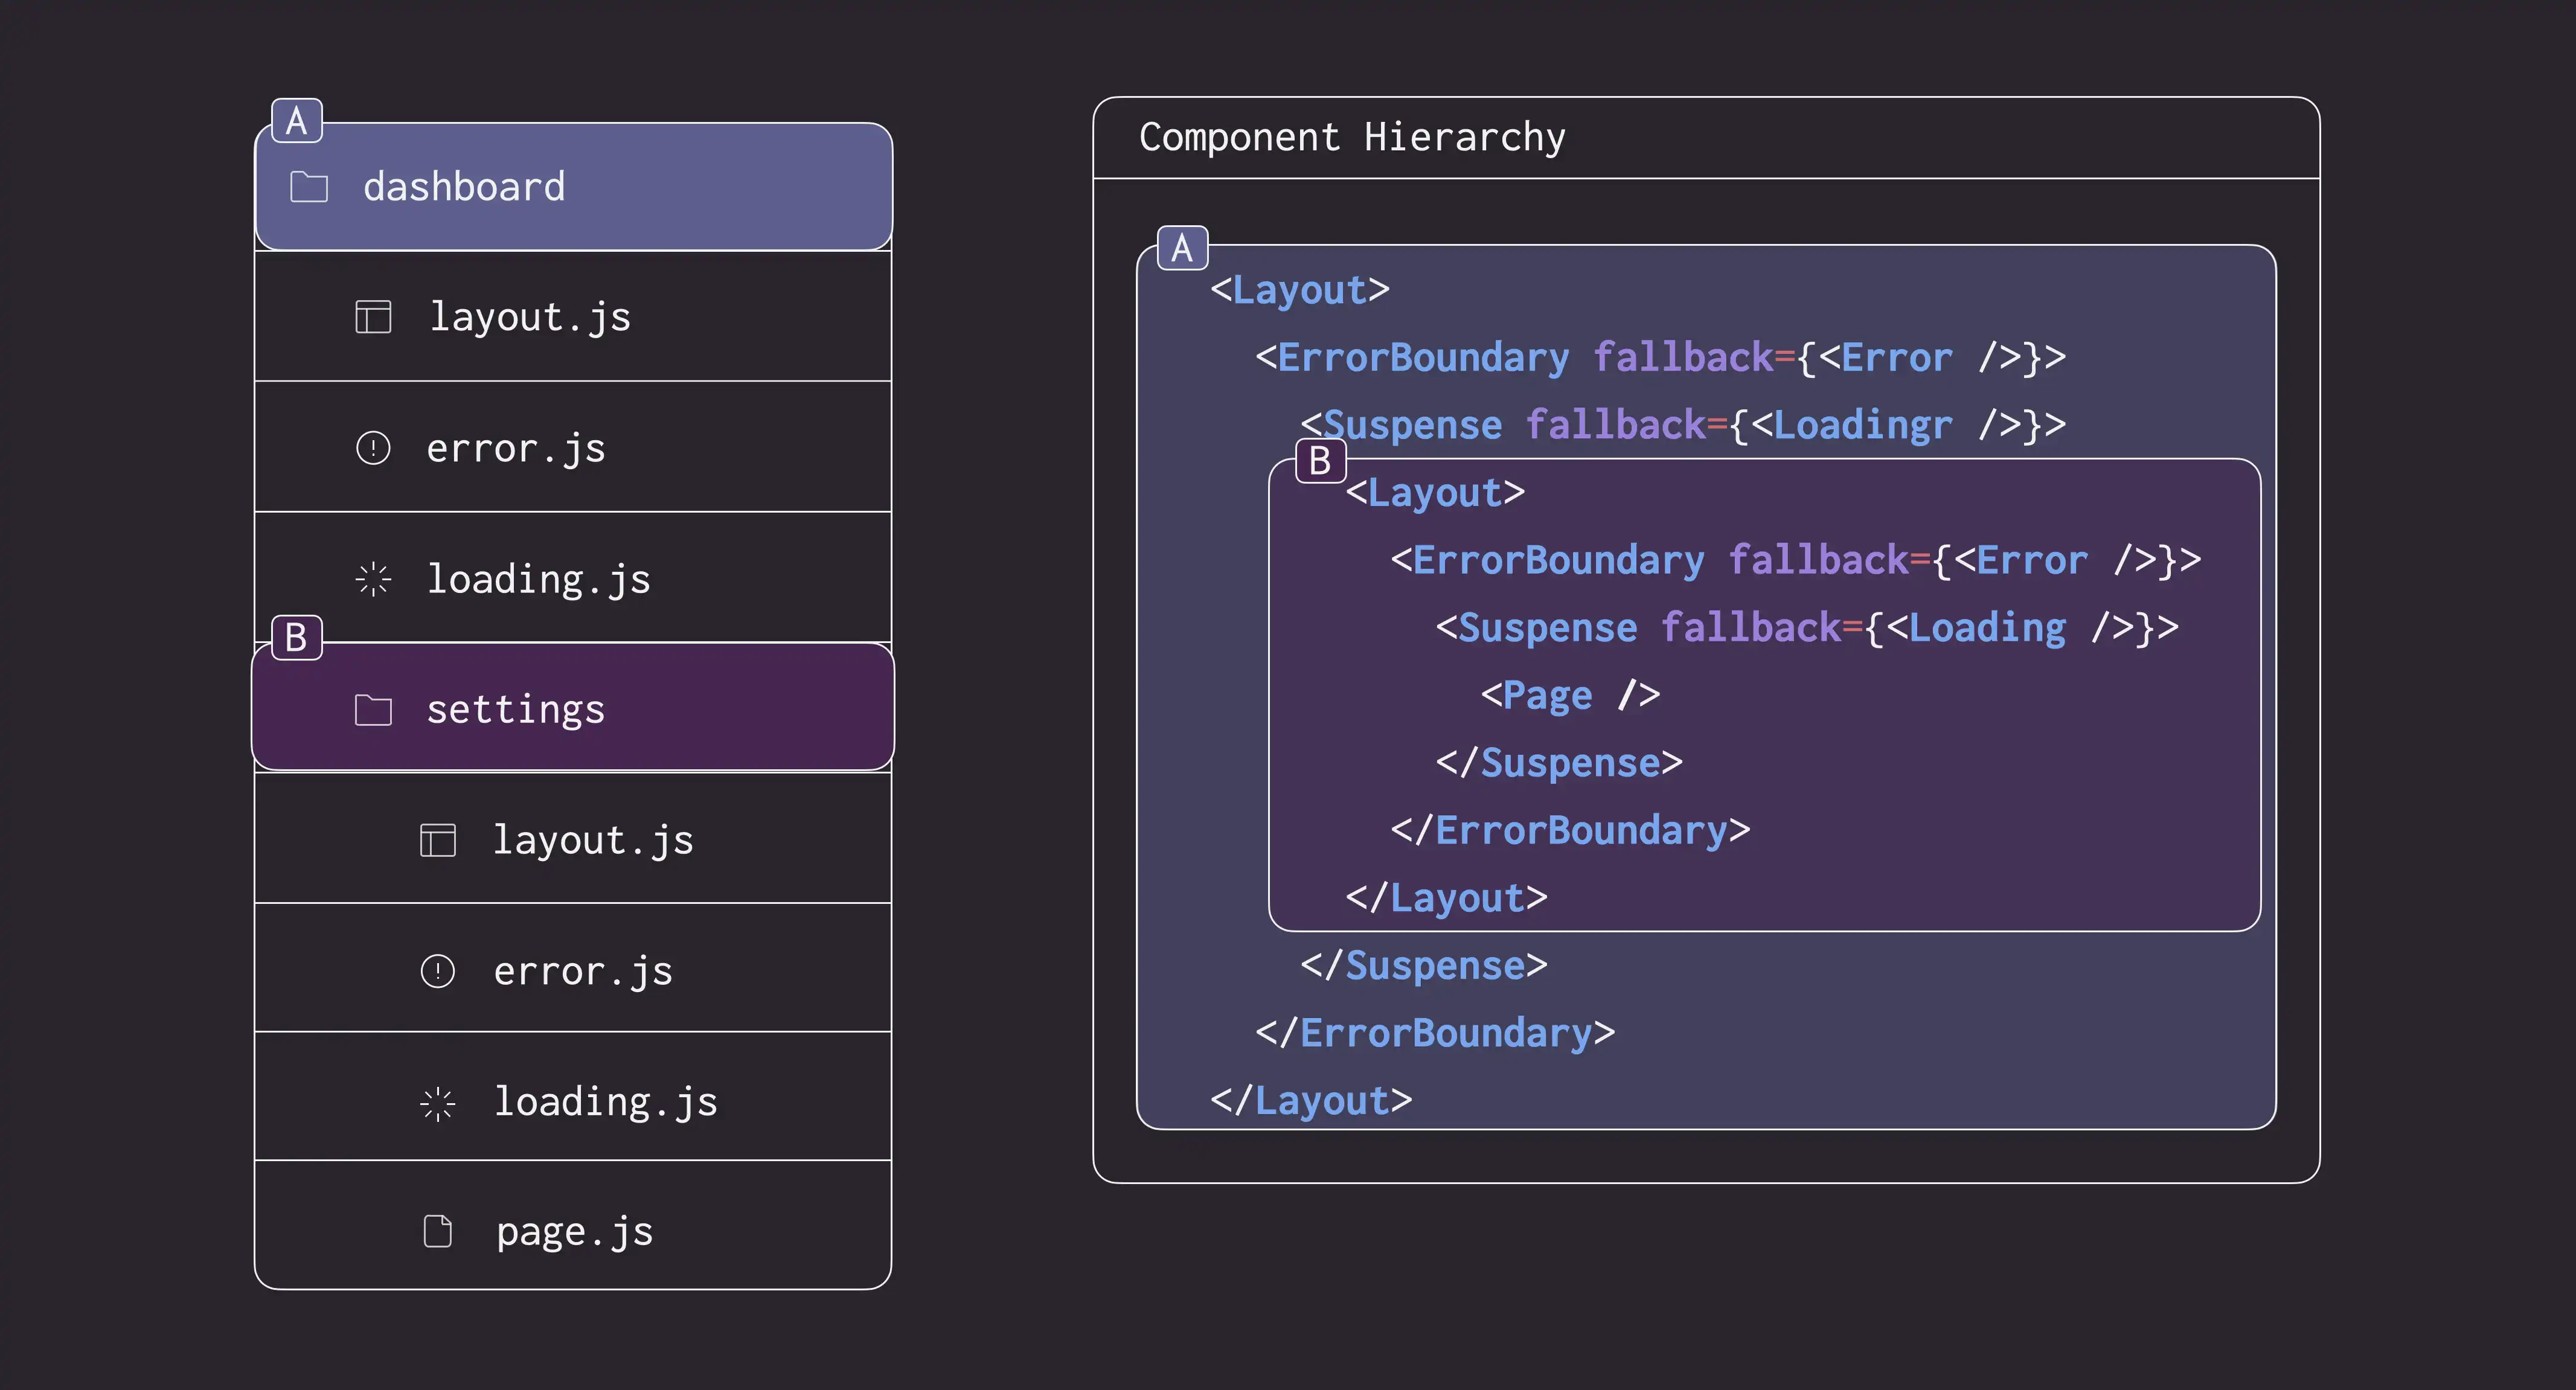2576x1390 pixels.
Task: Select the dashboard folder row
Action: pyautogui.click(x=573, y=187)
